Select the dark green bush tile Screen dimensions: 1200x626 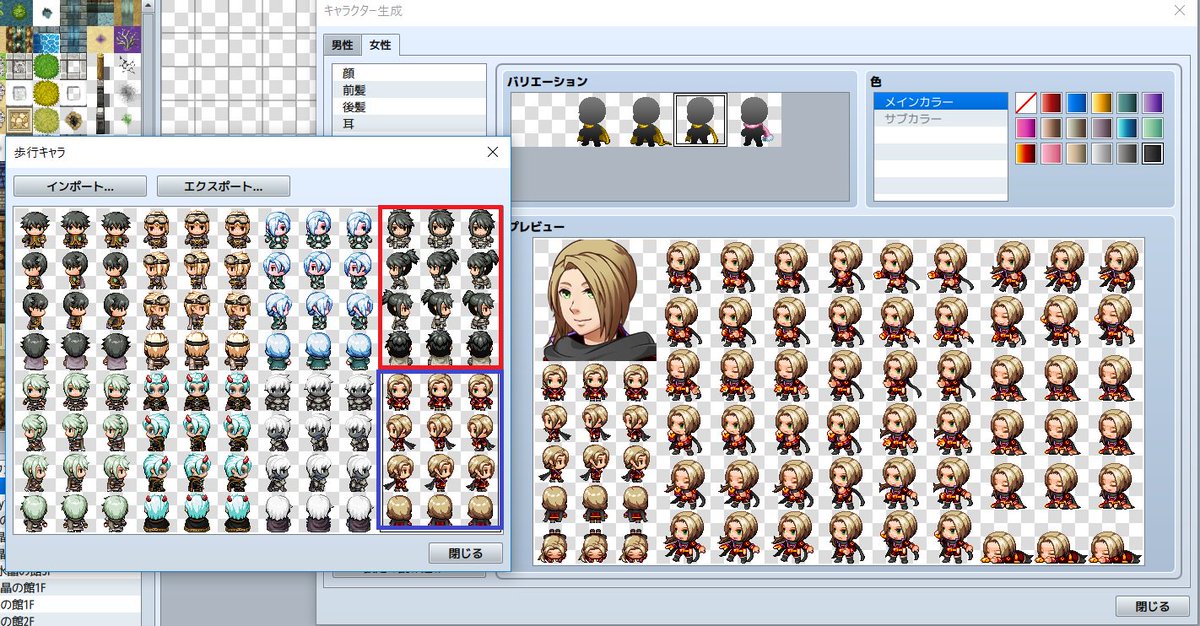pyautogui.click(x=46, y=67)
